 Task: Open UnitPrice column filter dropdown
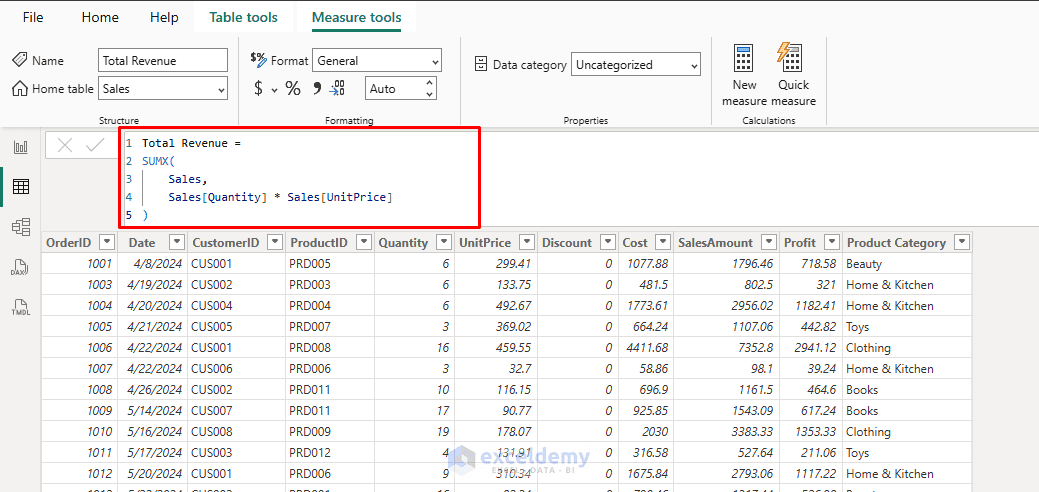click(x=527, y=242)
